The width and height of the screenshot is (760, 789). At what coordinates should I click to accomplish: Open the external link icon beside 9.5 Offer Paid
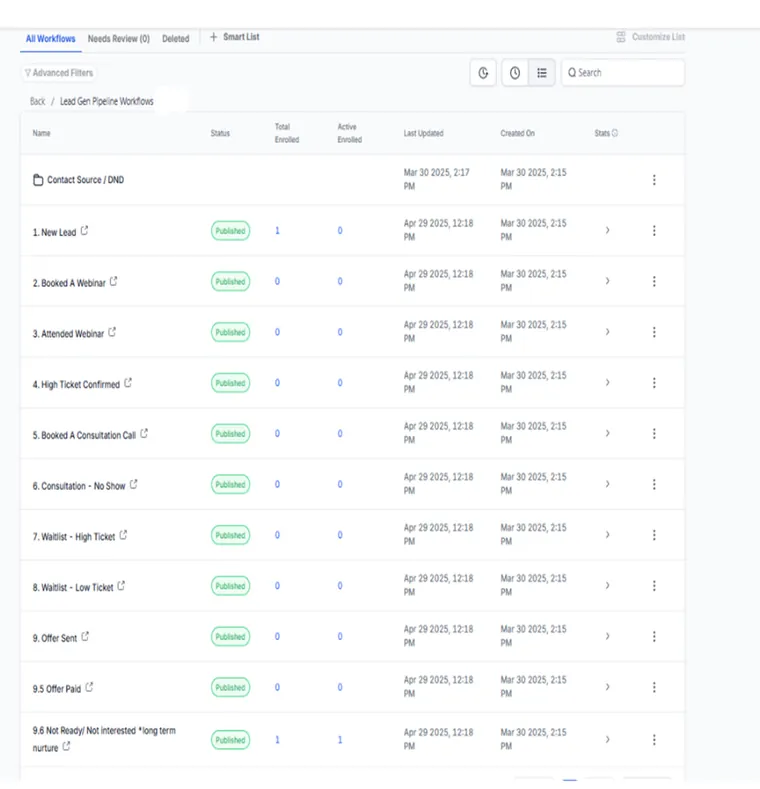click(x=90, y=687)
